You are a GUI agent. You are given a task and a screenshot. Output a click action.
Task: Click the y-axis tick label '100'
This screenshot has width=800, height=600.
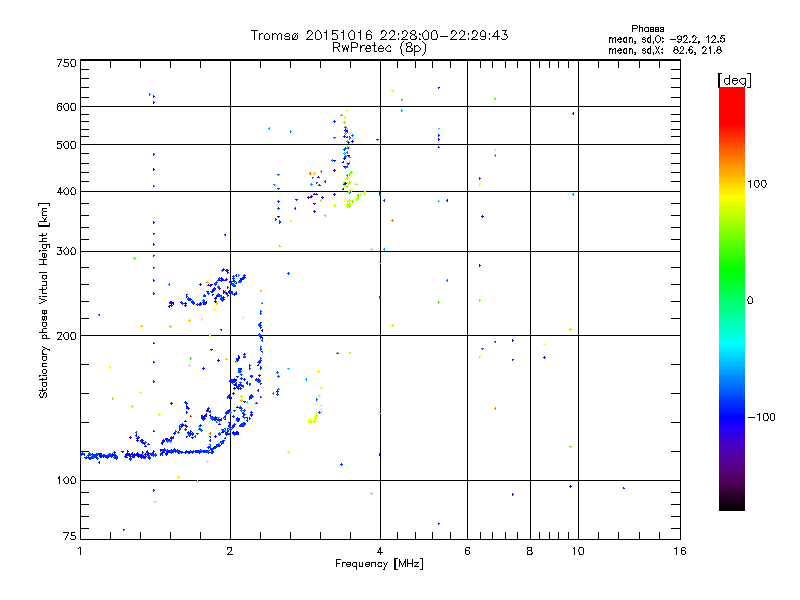[x=66, y=481]
